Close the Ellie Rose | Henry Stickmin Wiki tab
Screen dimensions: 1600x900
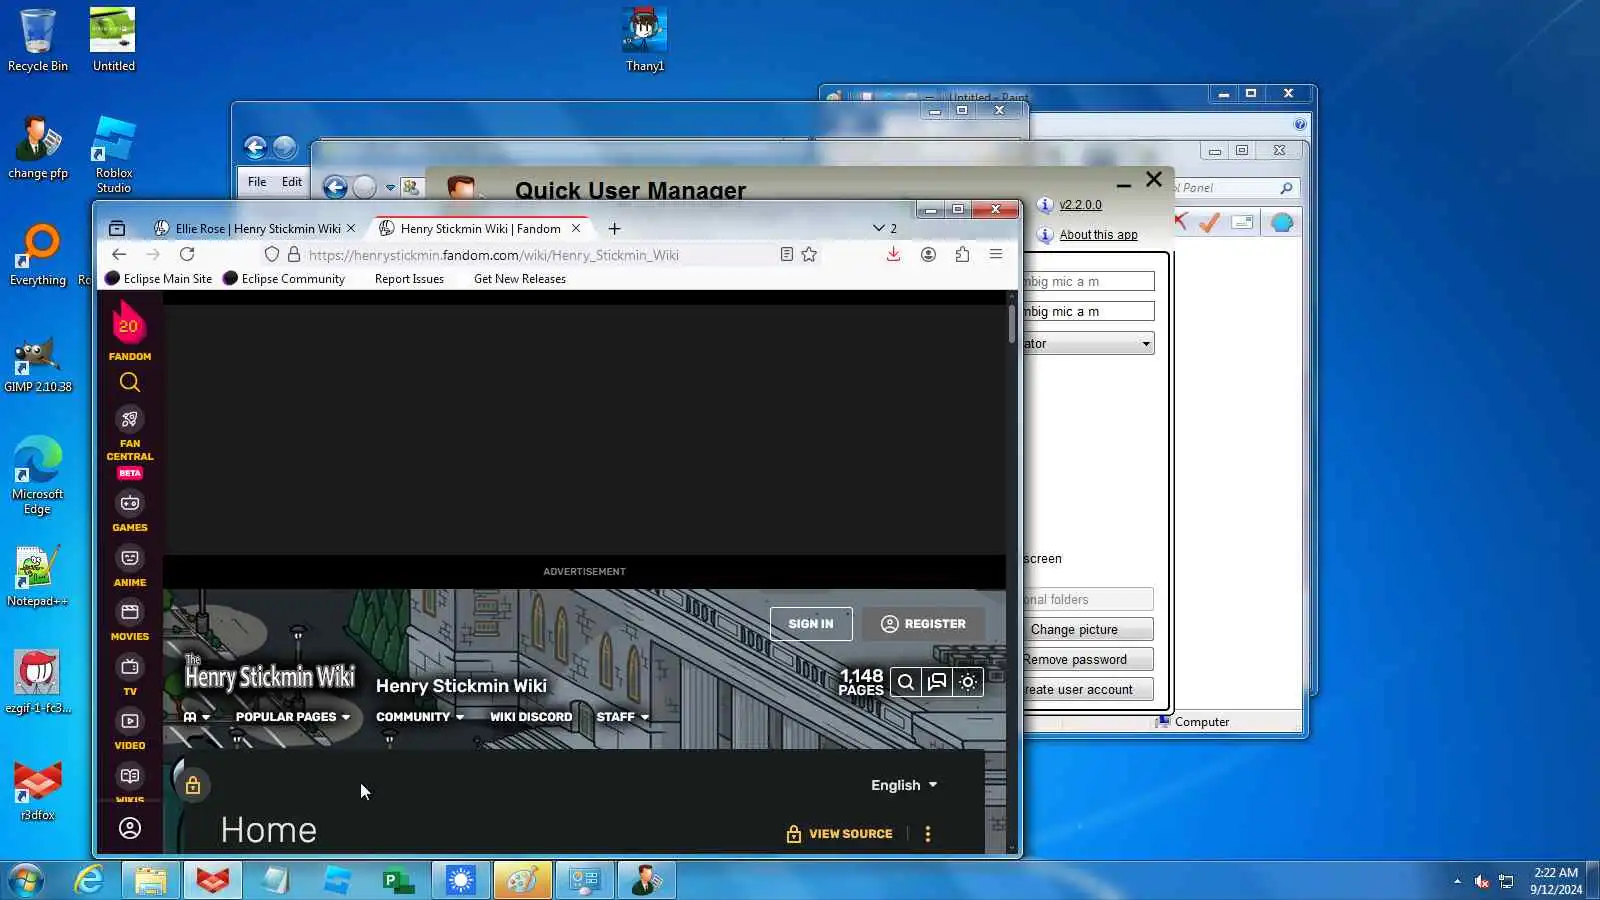click(x=351, y=228)
